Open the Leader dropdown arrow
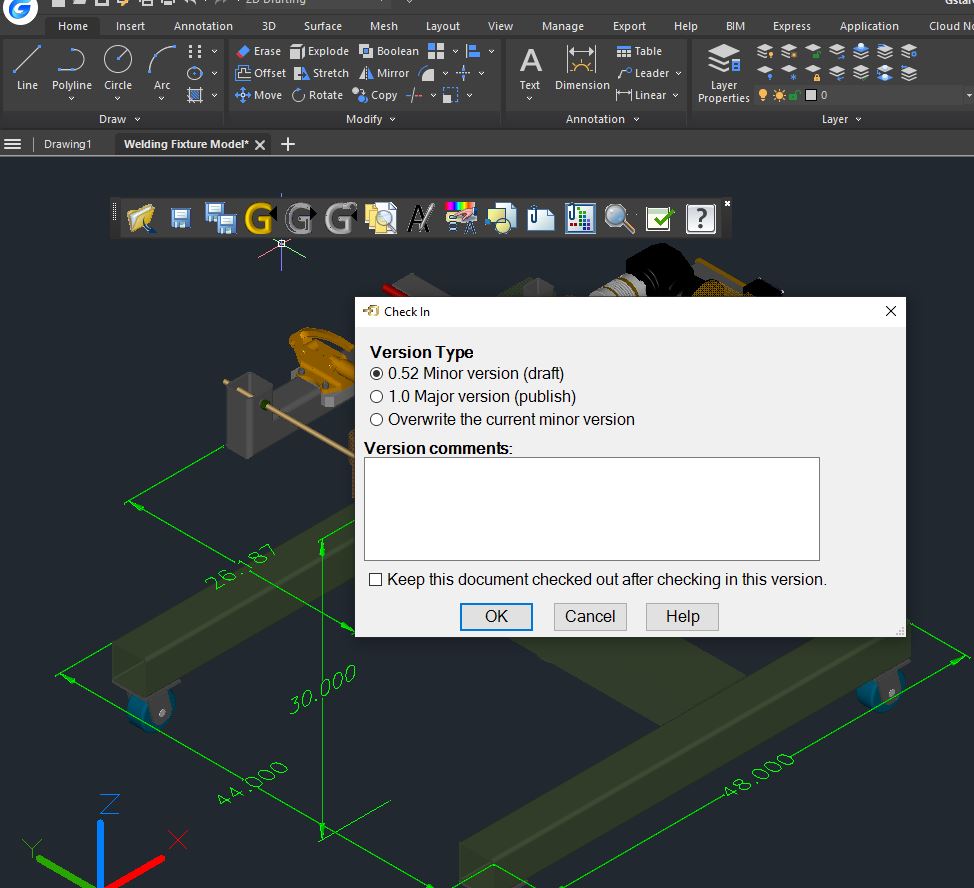 (x=678, y=73)
